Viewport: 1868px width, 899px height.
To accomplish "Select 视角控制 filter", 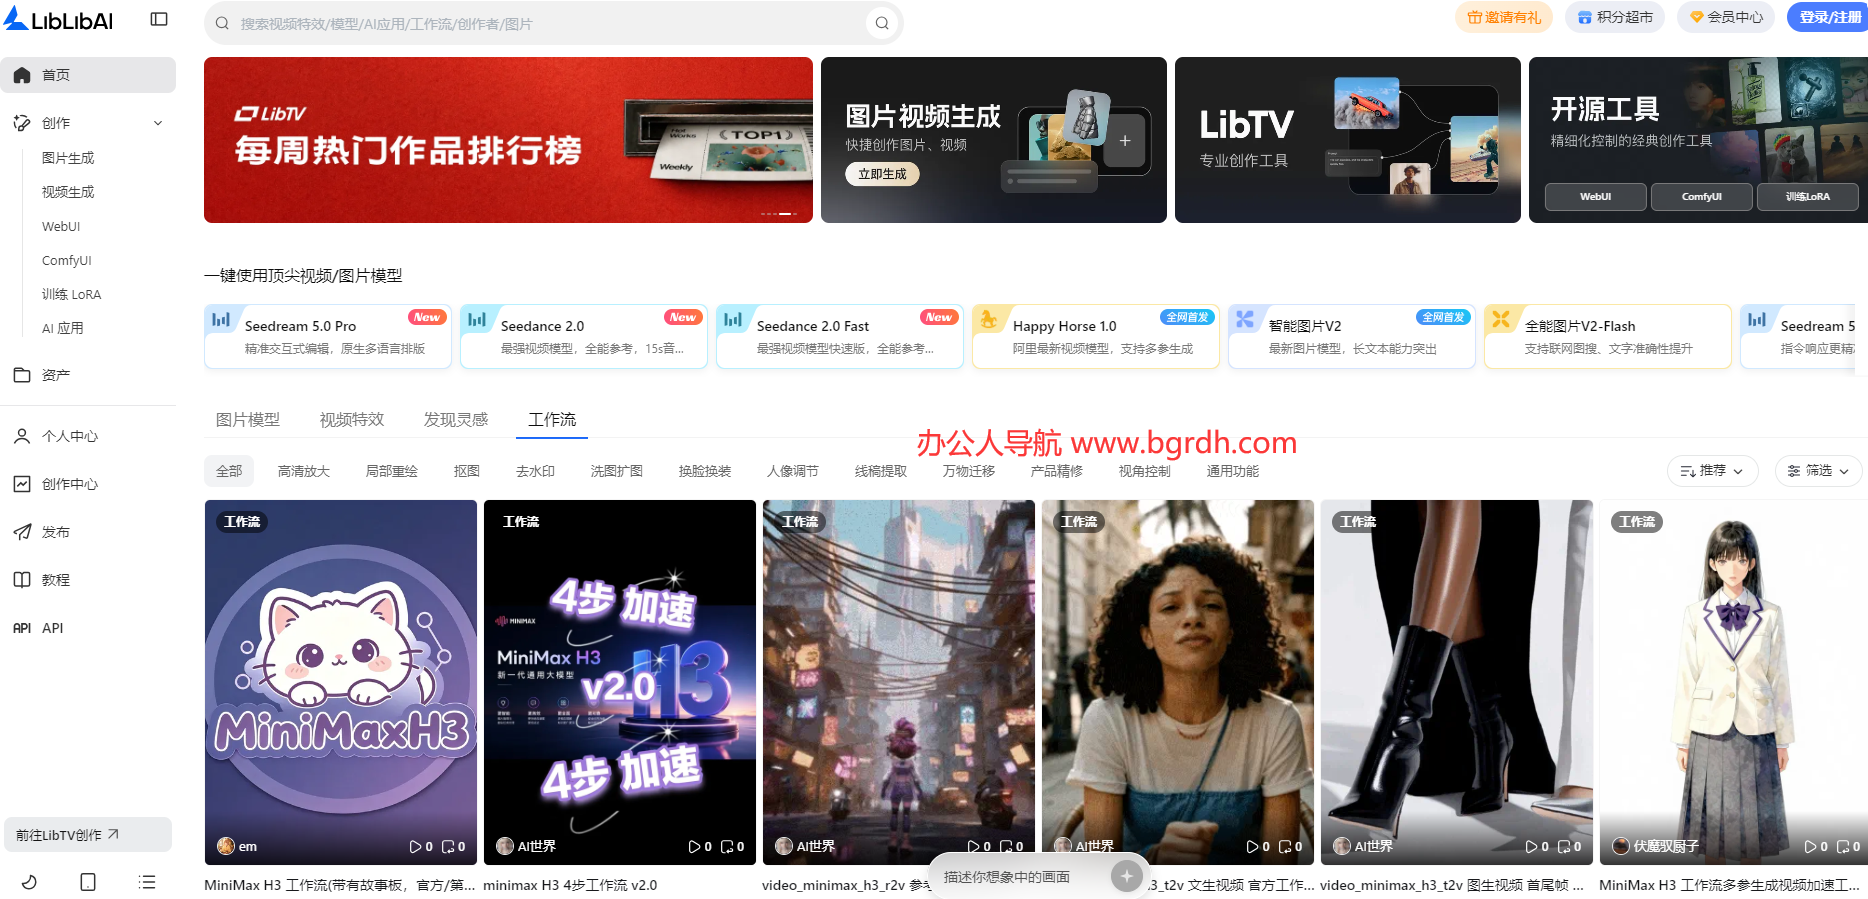I will pyautogui.click(x=1145, y=471).
